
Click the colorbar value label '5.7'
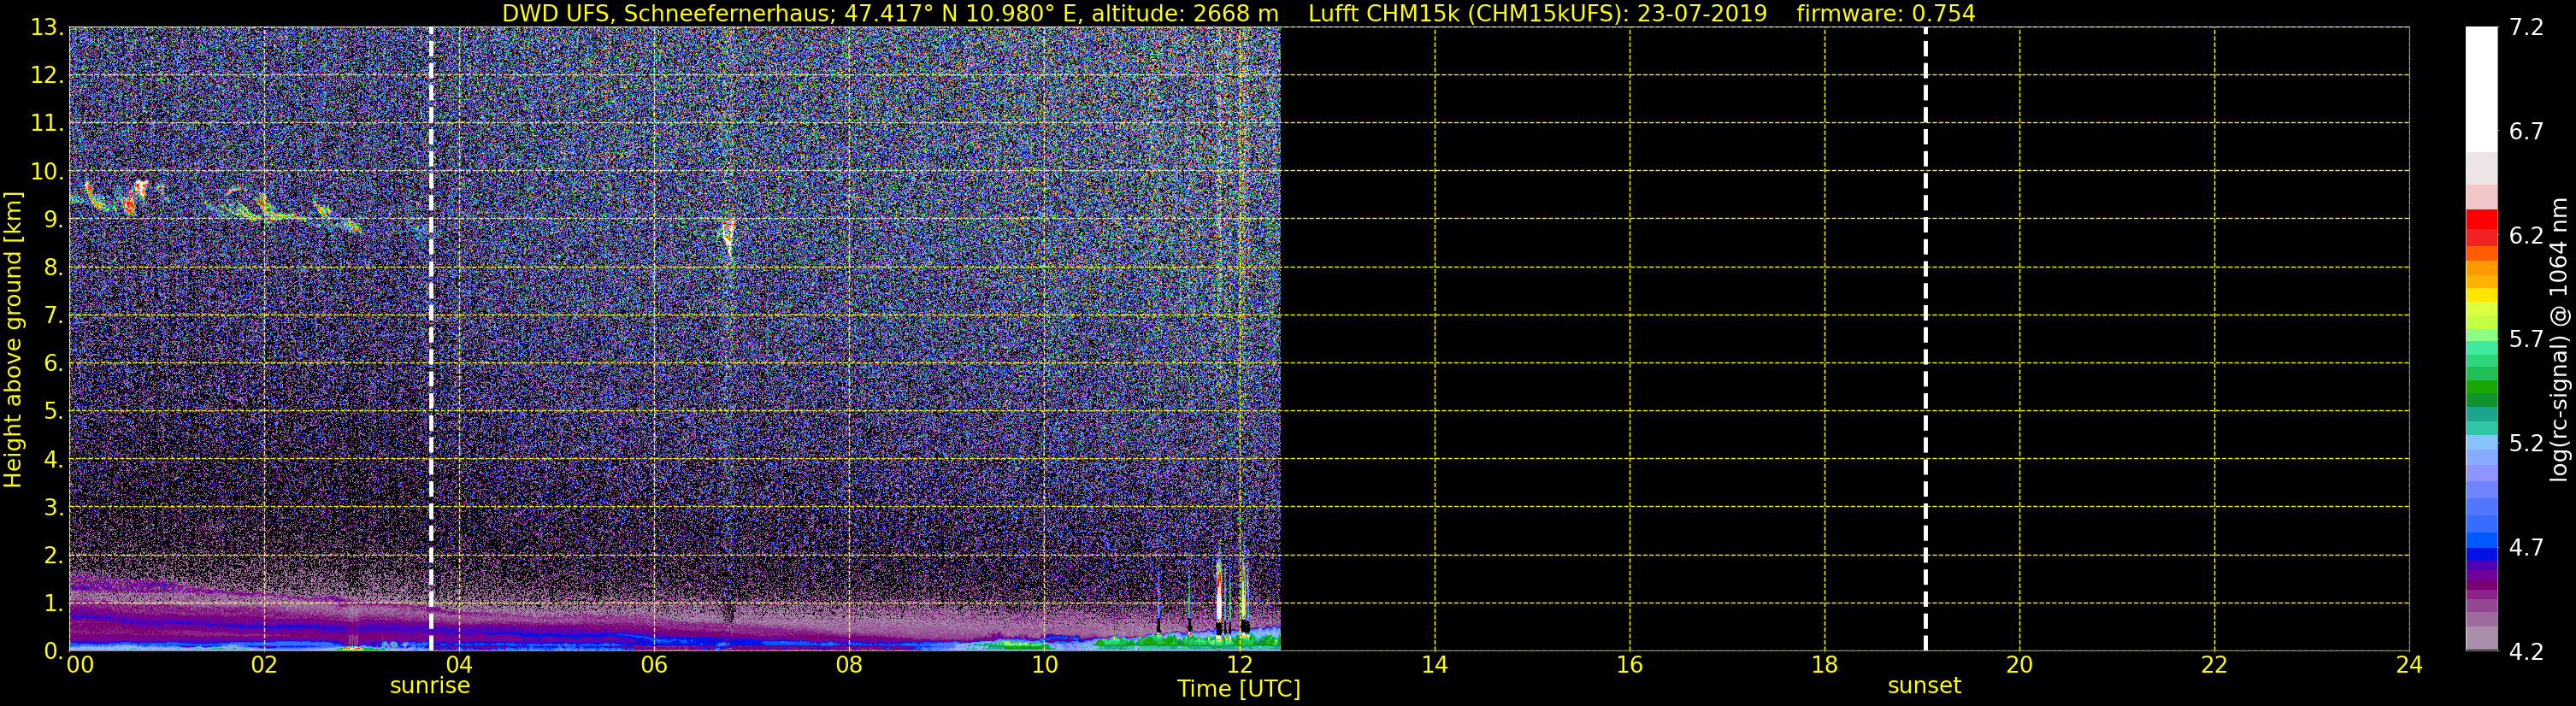pos(2526,339)
